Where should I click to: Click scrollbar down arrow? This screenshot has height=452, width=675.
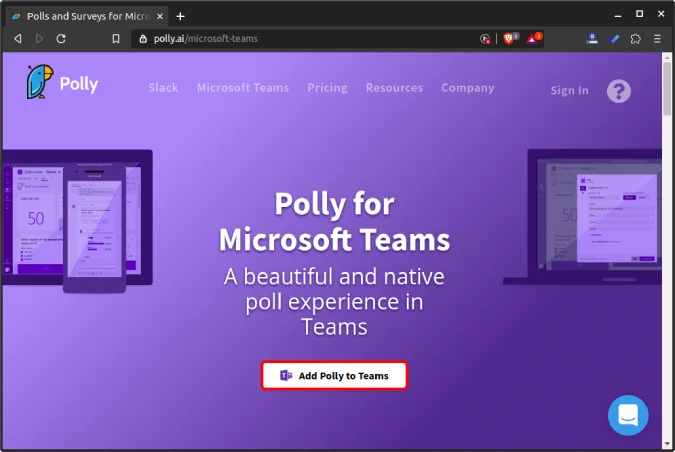tap(667, 444)
